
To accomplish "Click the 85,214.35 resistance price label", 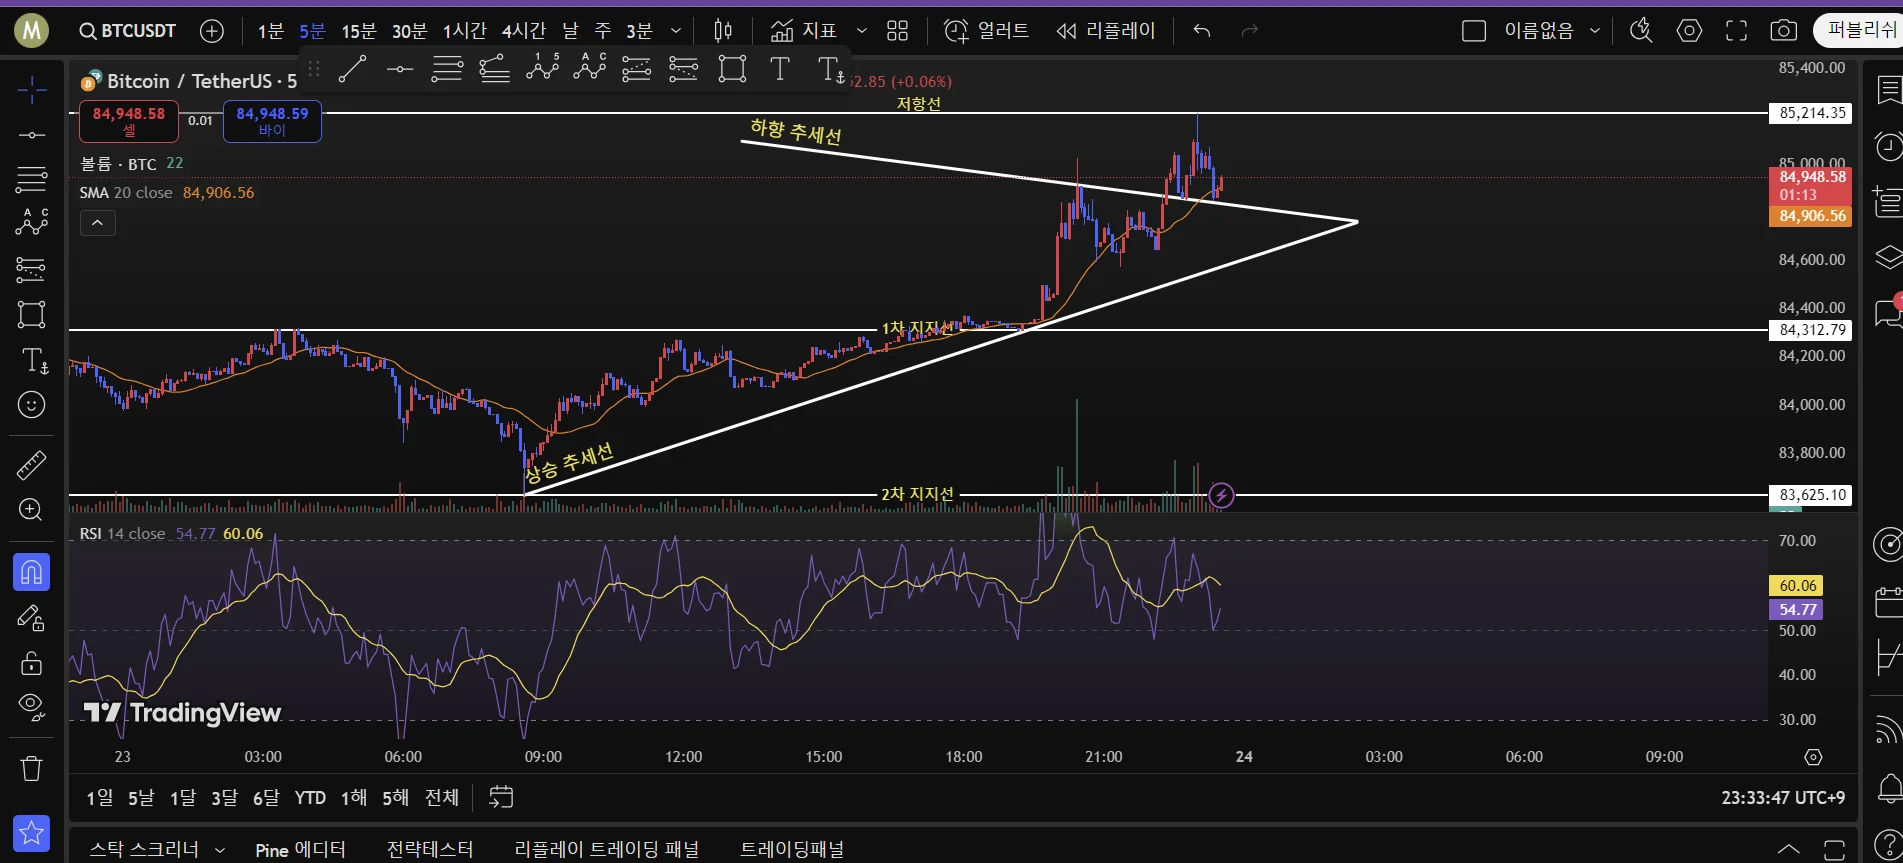I will click(x=1811, y=113).
